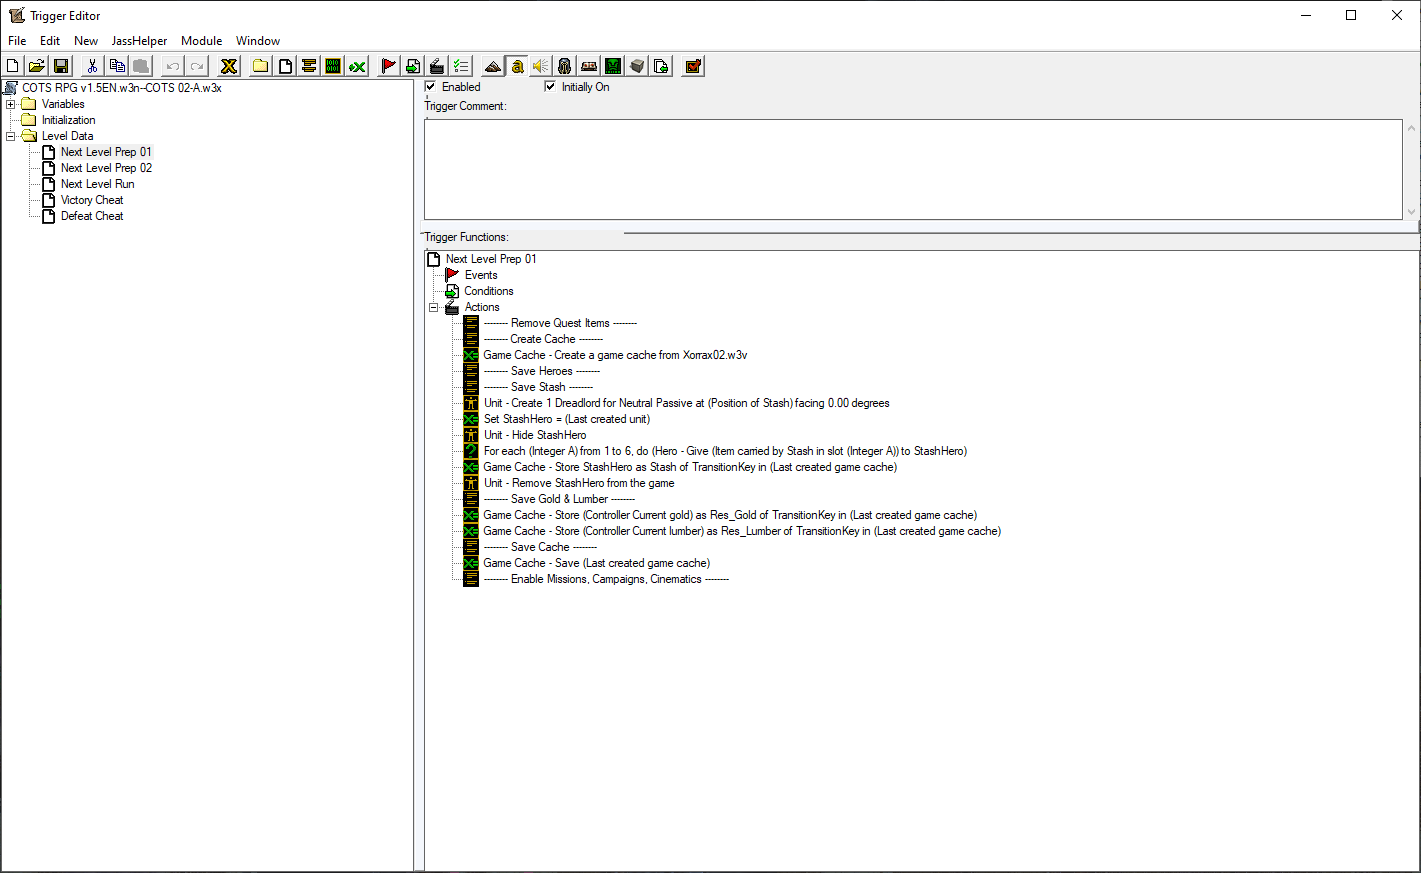This screenshot has height=873, width=1421.
Task: Click the New map toolbar icon
Action: (13, 66)
